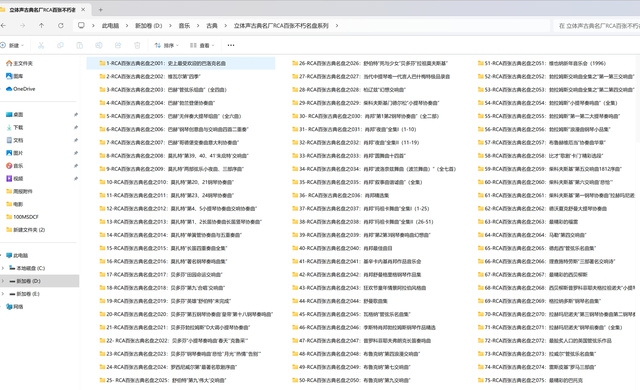Open 下载 (Downloads) quick access item
The height and width of the screenshot is (390, 640).
click(x=15, y=127)
